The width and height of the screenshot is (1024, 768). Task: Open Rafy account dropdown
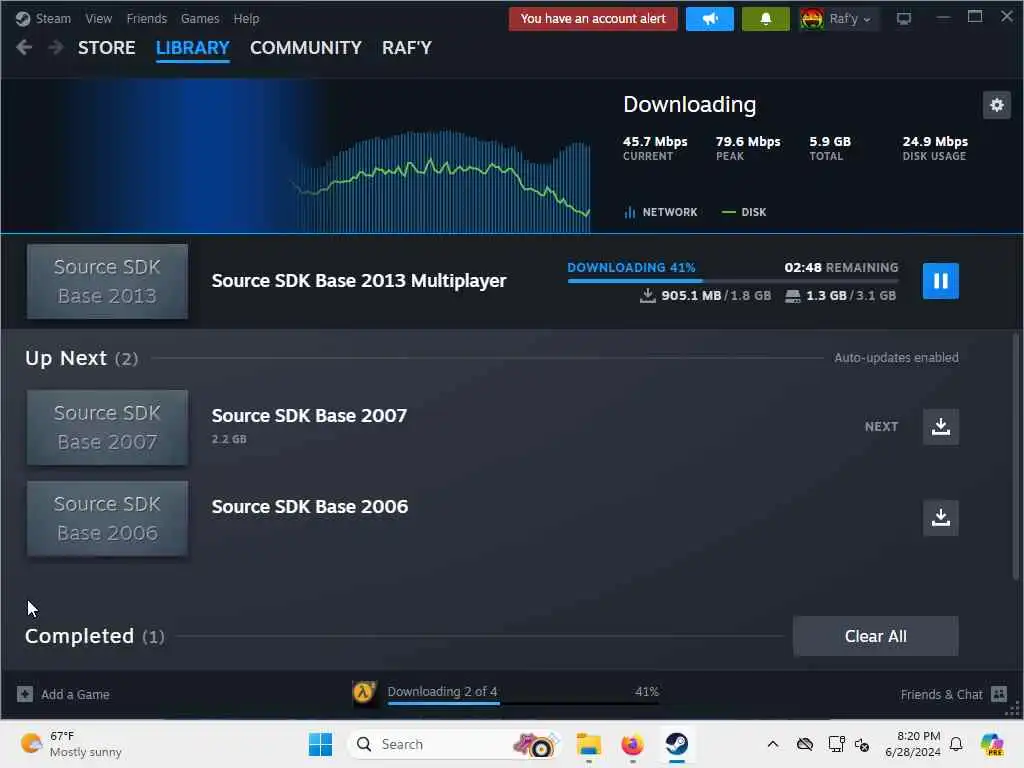click(x=850, y=19)
